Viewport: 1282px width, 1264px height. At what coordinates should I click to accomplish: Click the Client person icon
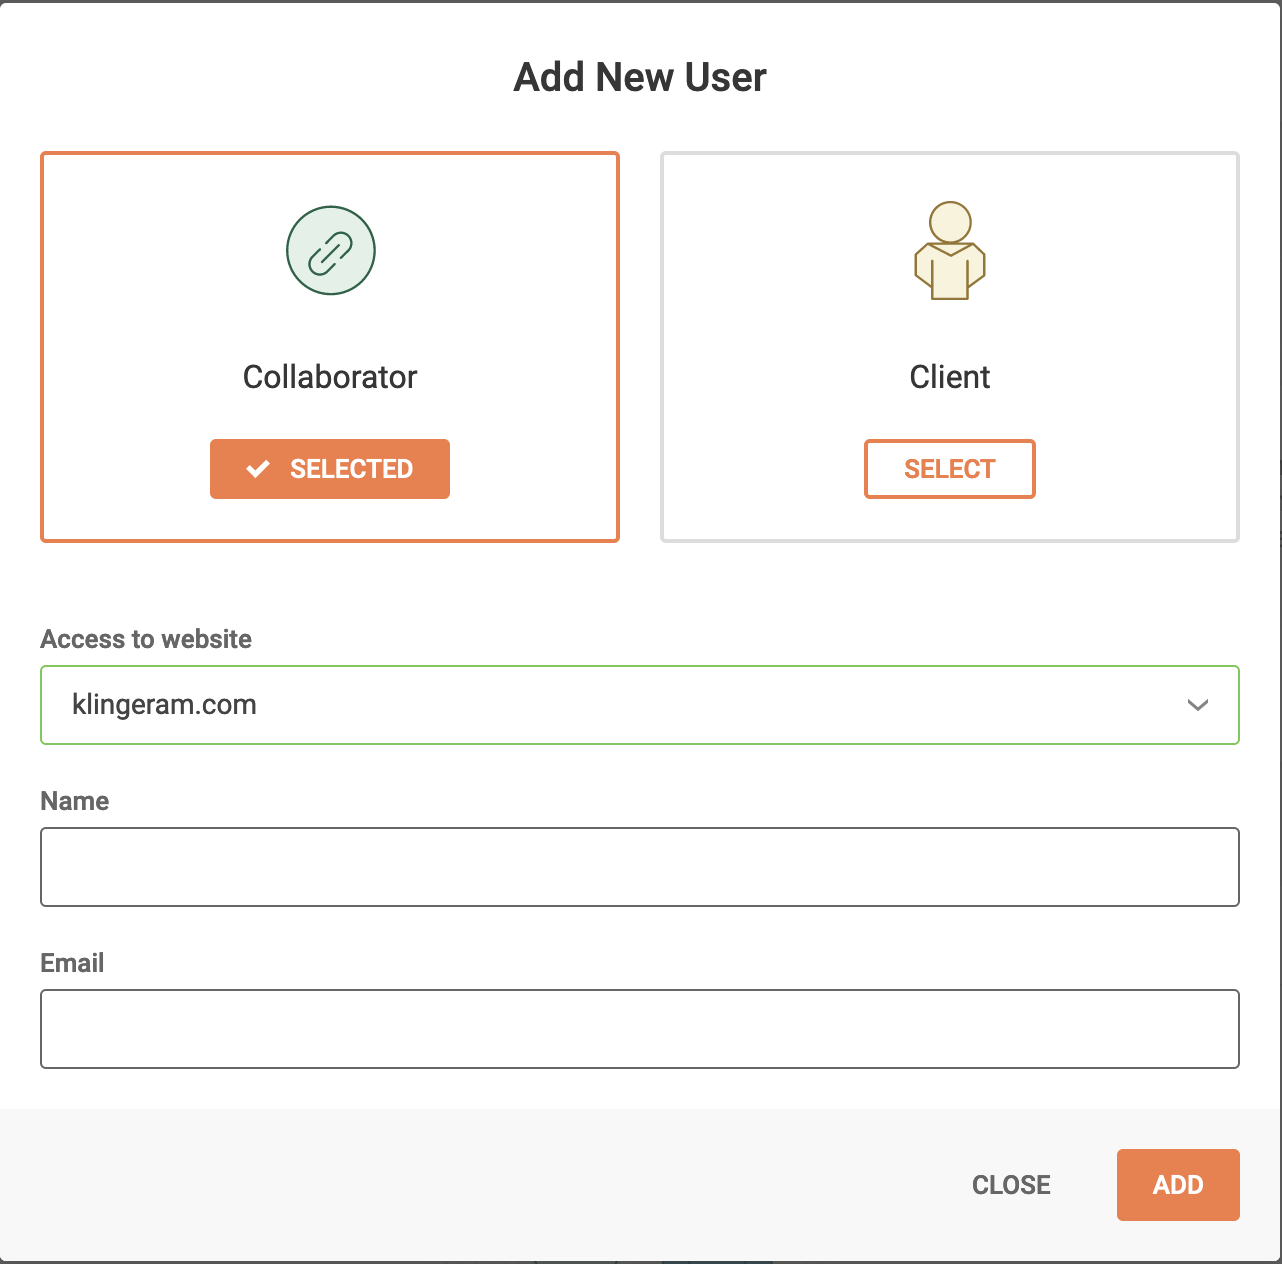click(x=950, y=251)
